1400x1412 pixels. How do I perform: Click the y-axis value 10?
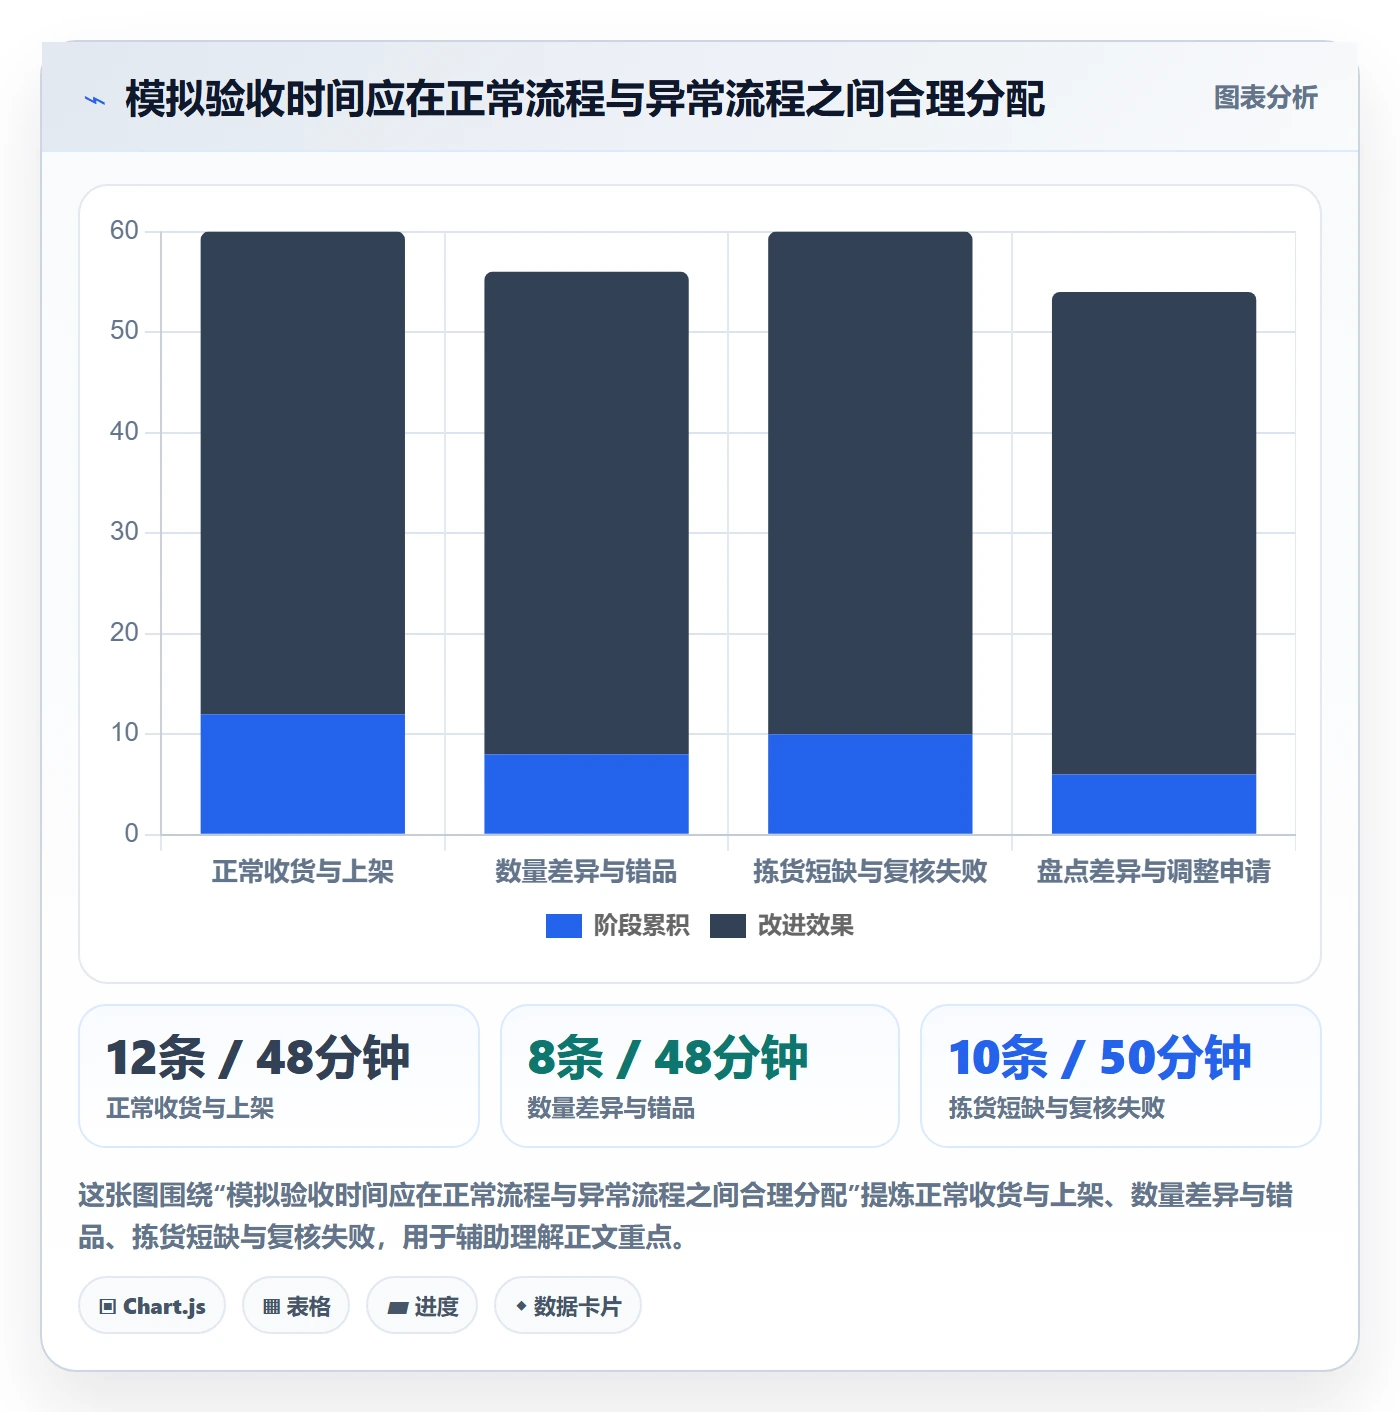[124, 733]
